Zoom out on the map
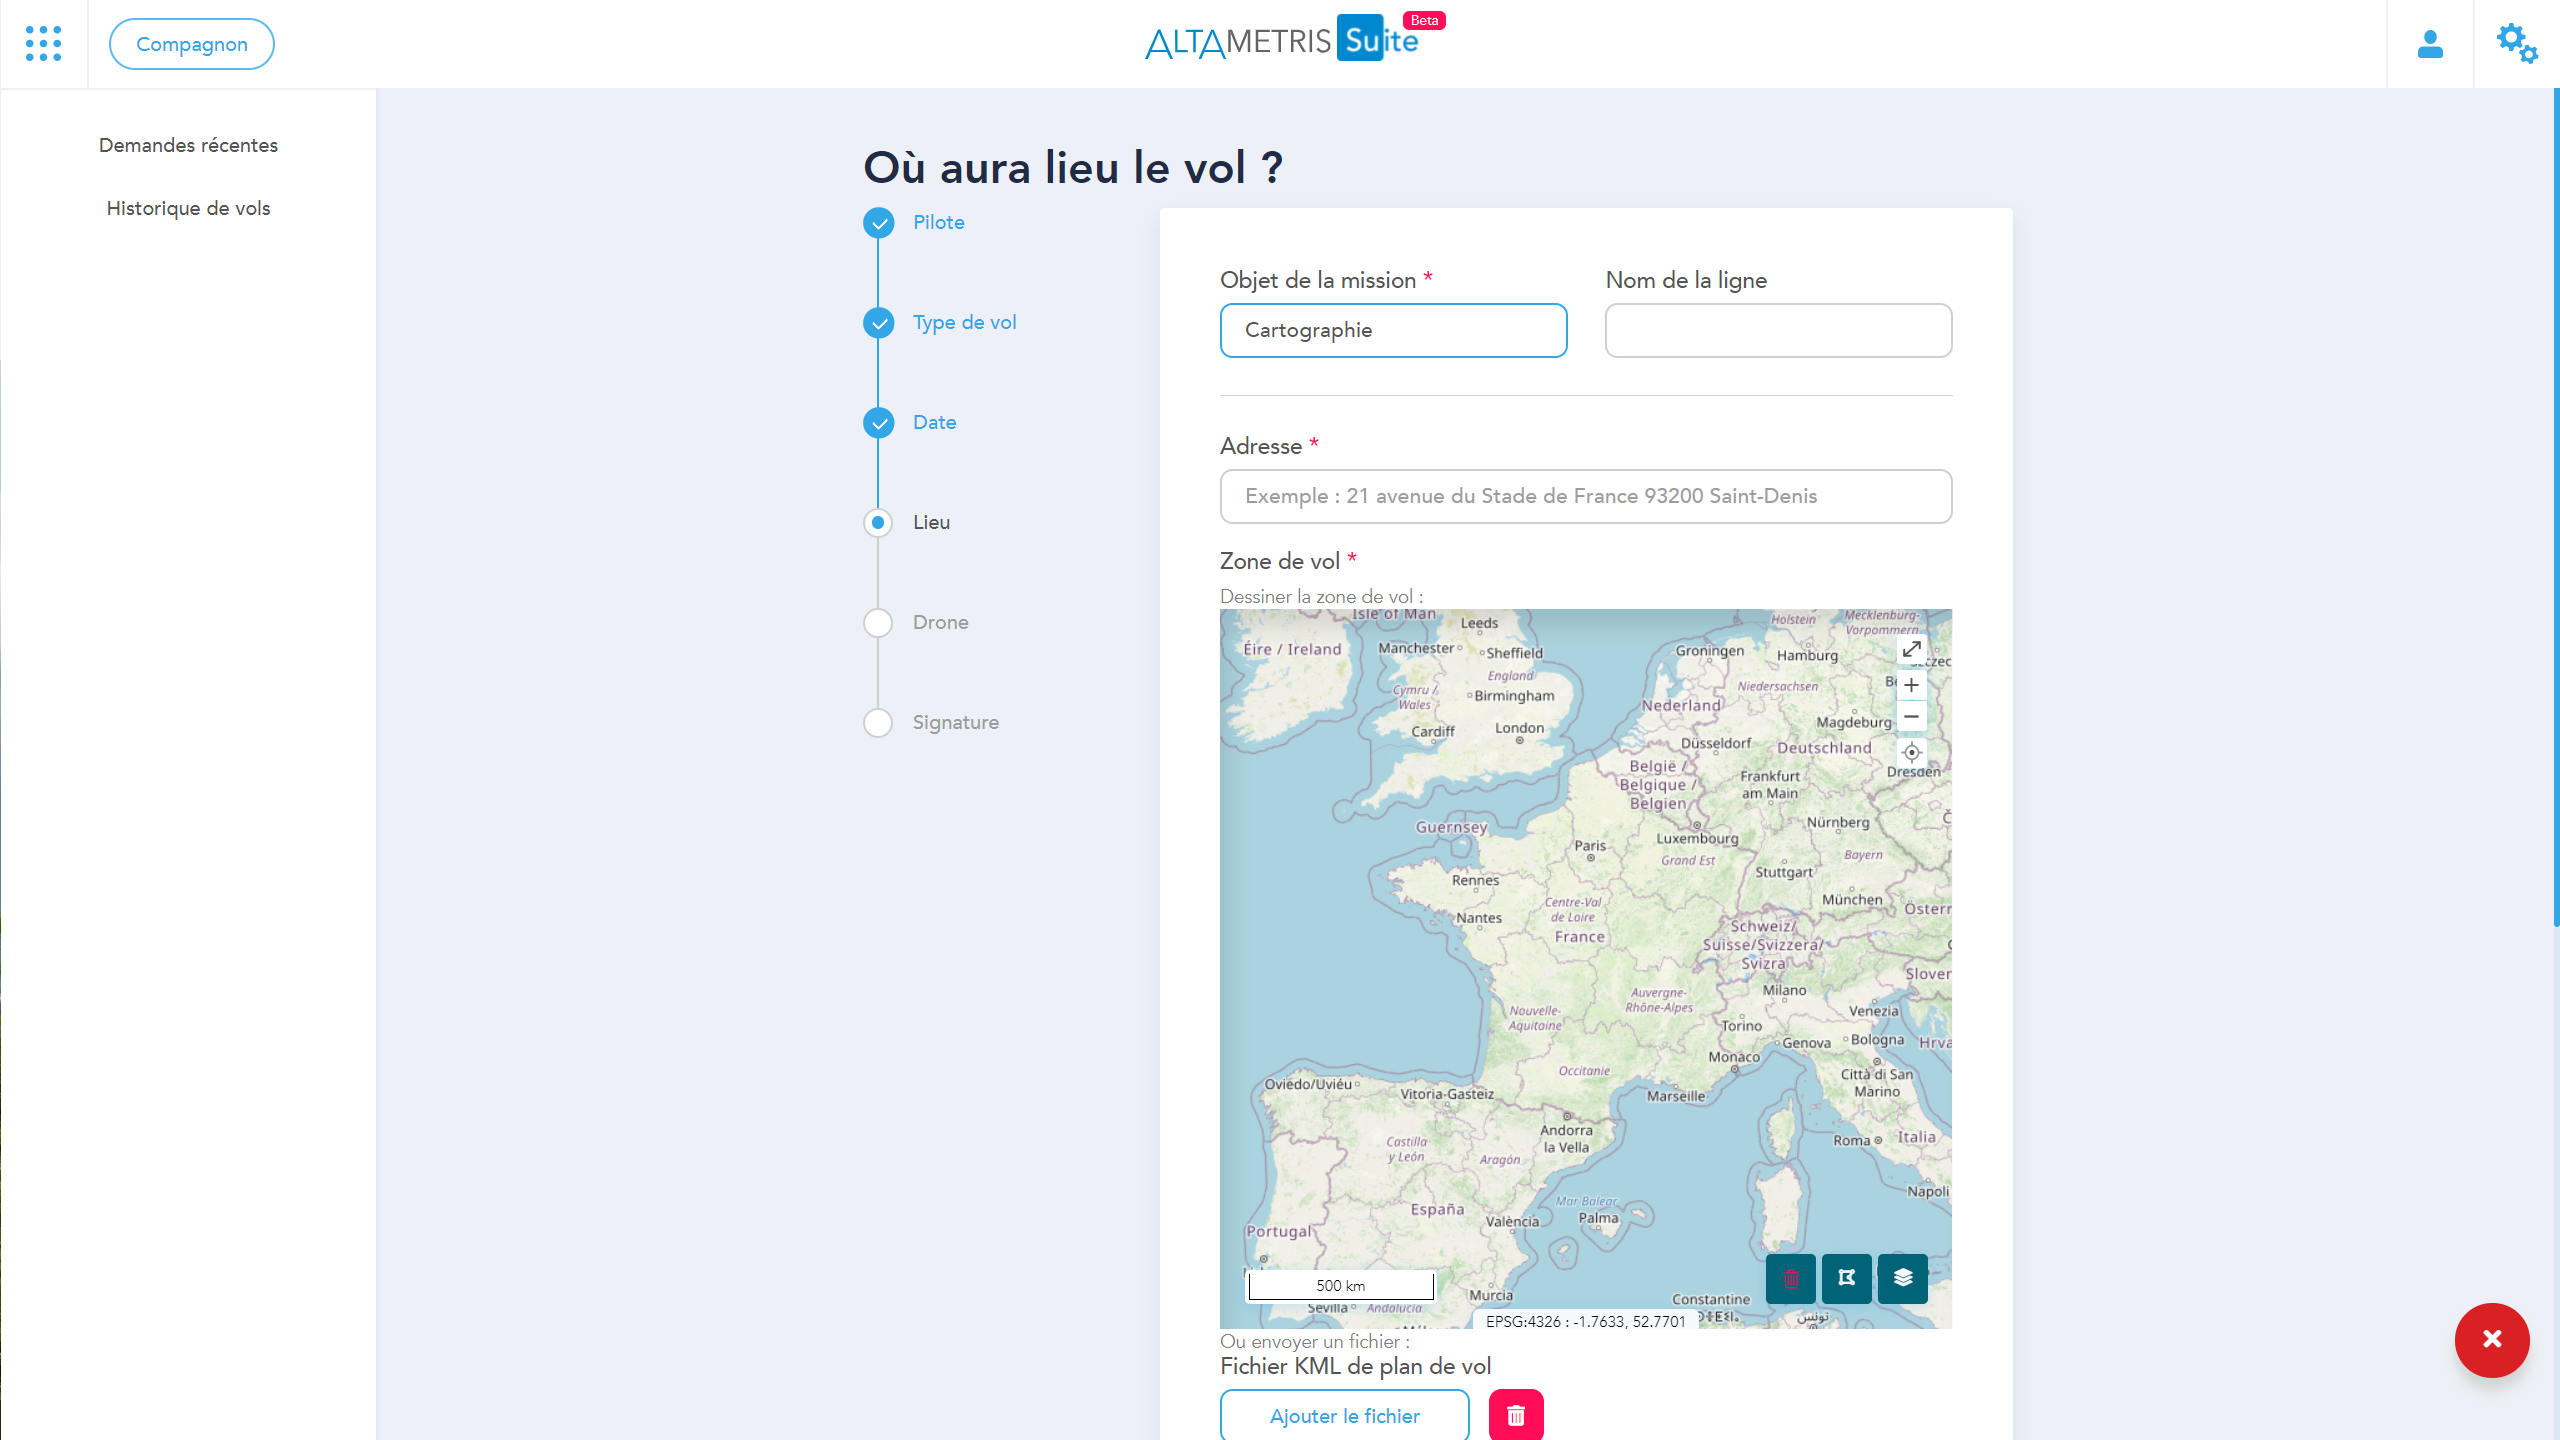Viewport: 2560px width, 1440px height. tap(1911, 716)
